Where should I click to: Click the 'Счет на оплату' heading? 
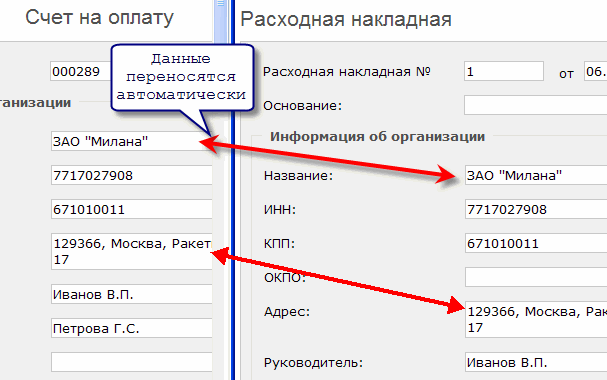pyautogui.click(x=99, y=18)
